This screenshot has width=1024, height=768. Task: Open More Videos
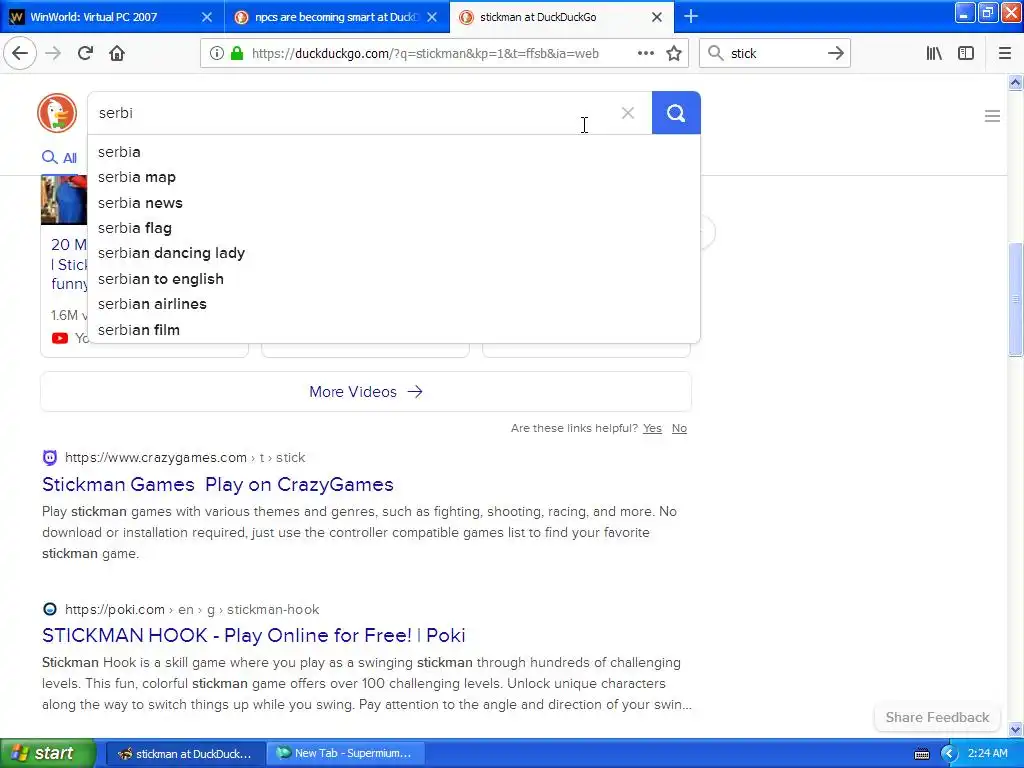click(x=366, y=392)
